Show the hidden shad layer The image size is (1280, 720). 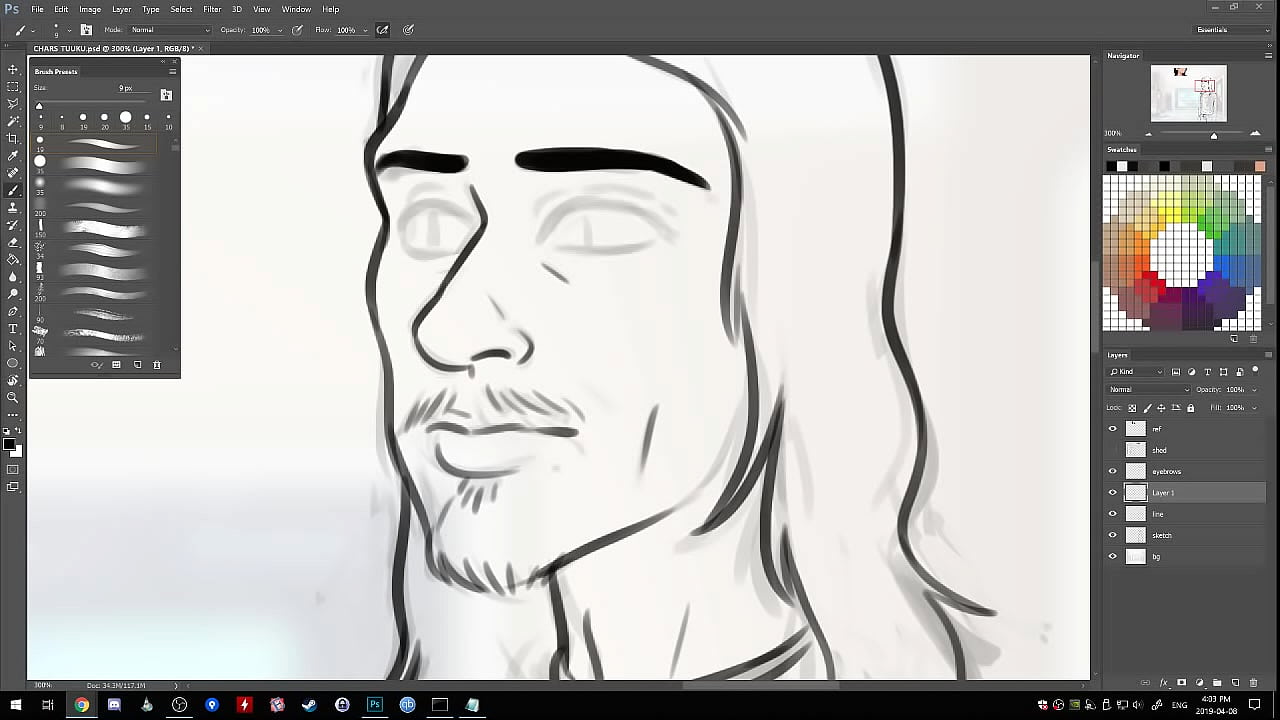pyautogui.click(x=1112, y=451)
